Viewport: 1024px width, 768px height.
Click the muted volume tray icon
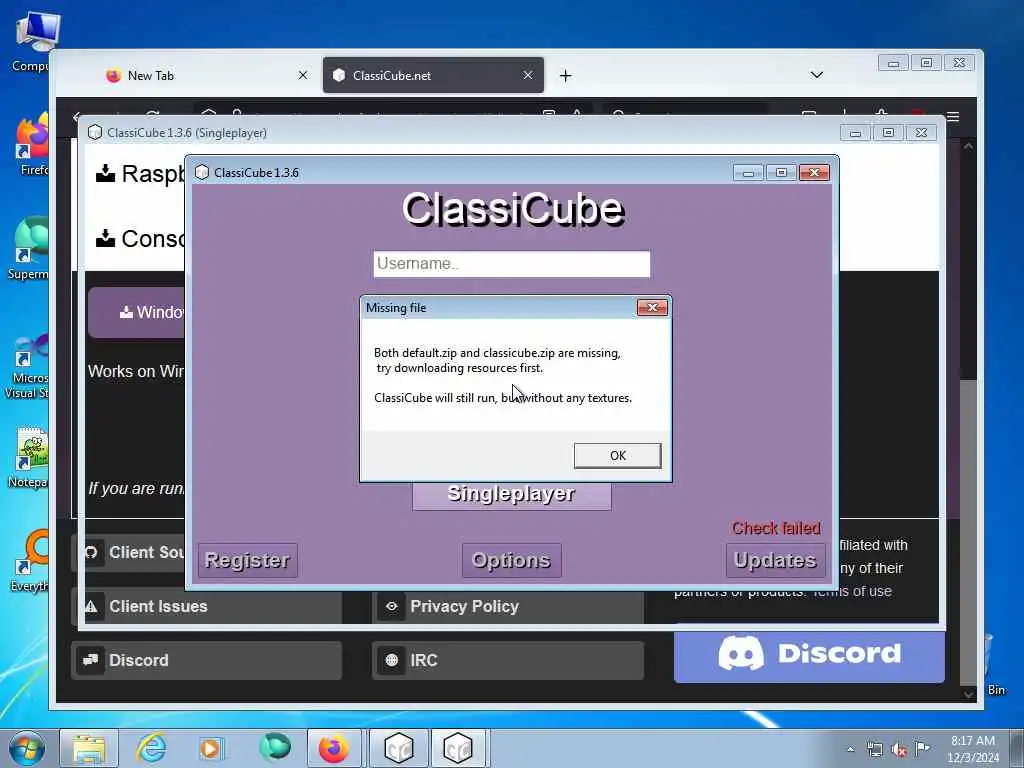point(899,750)
